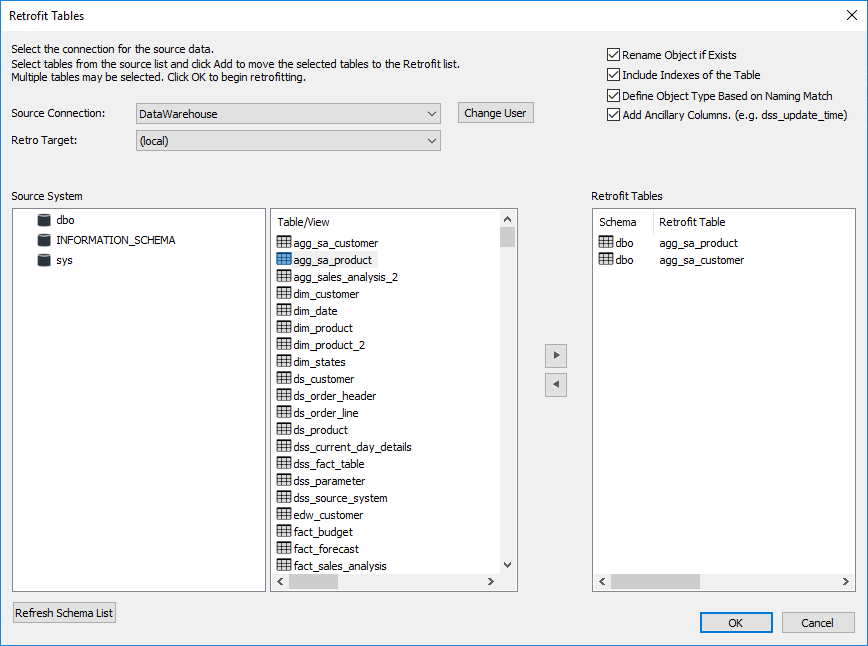
Task: Disable Add Ancillary Columns checkbox
Action: (613, 115)
